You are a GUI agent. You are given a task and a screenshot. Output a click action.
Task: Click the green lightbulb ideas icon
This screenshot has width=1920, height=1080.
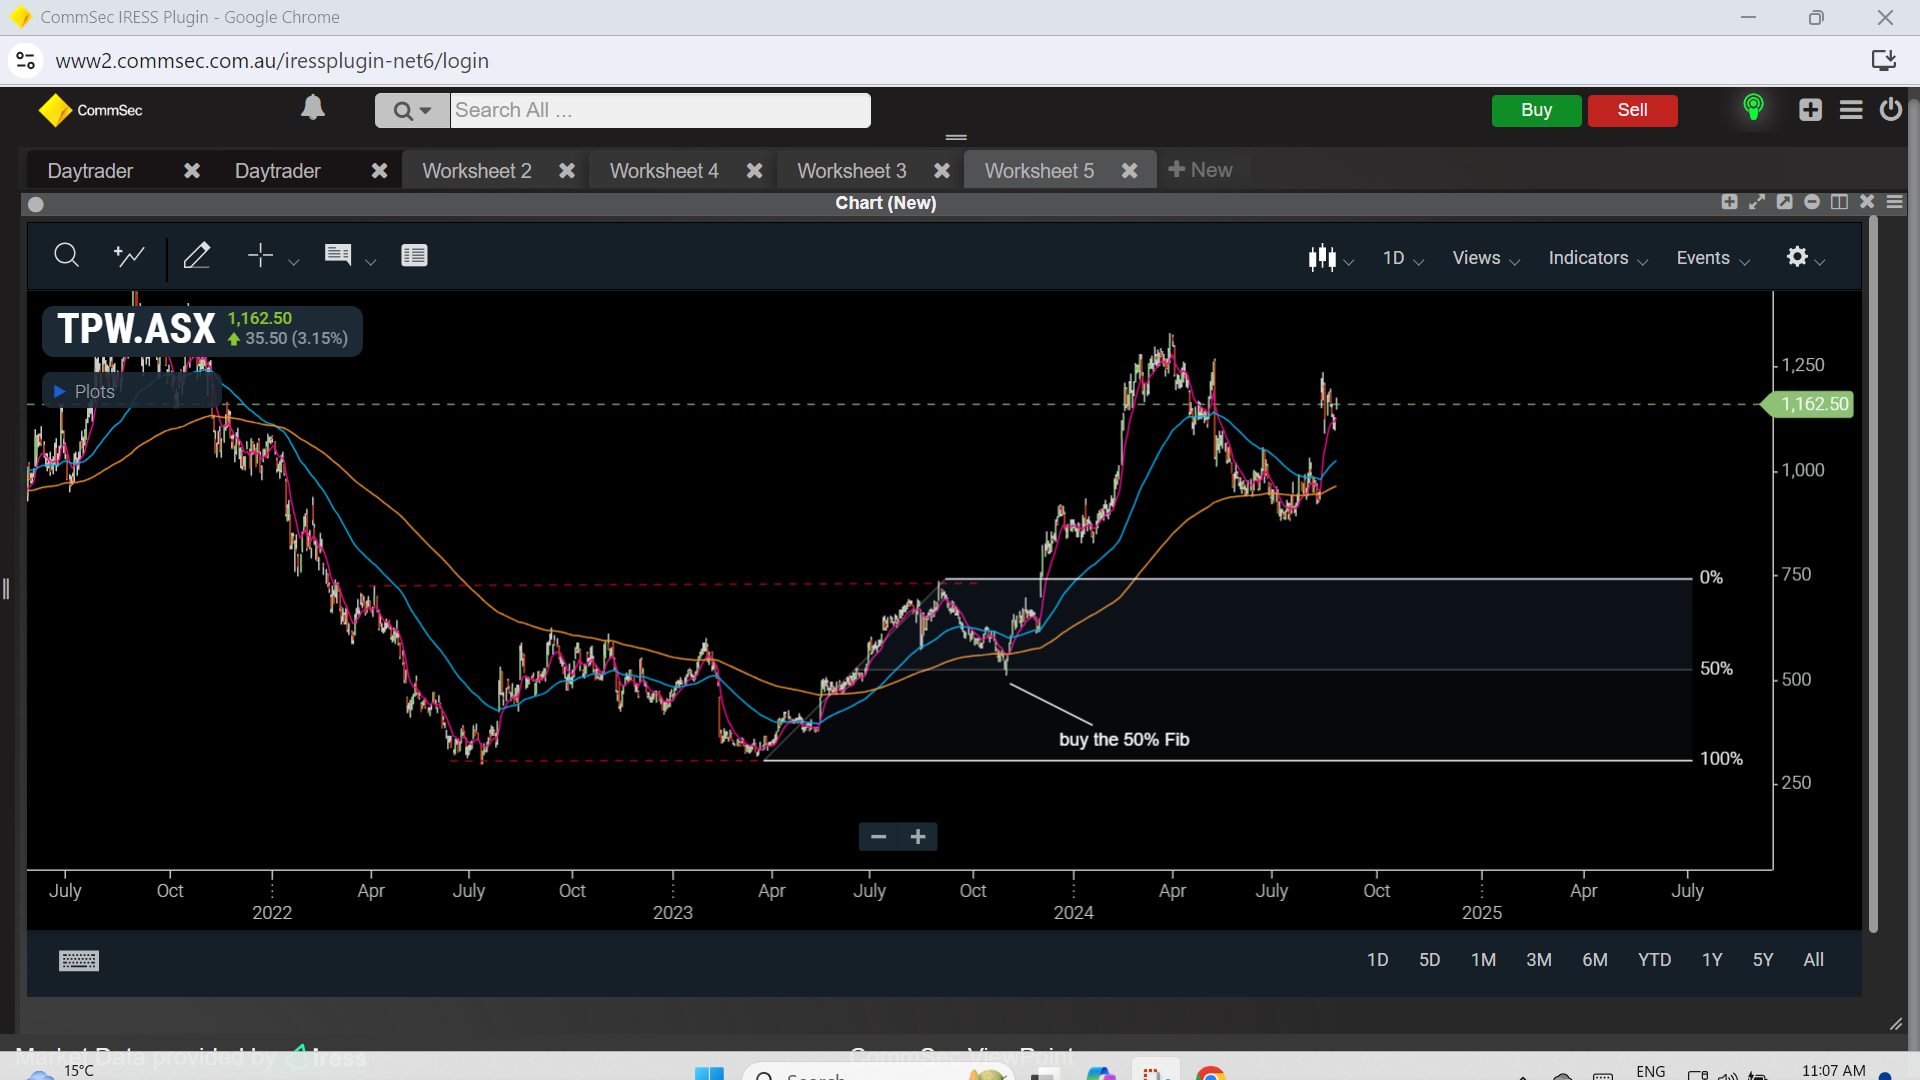point(1753,107)
